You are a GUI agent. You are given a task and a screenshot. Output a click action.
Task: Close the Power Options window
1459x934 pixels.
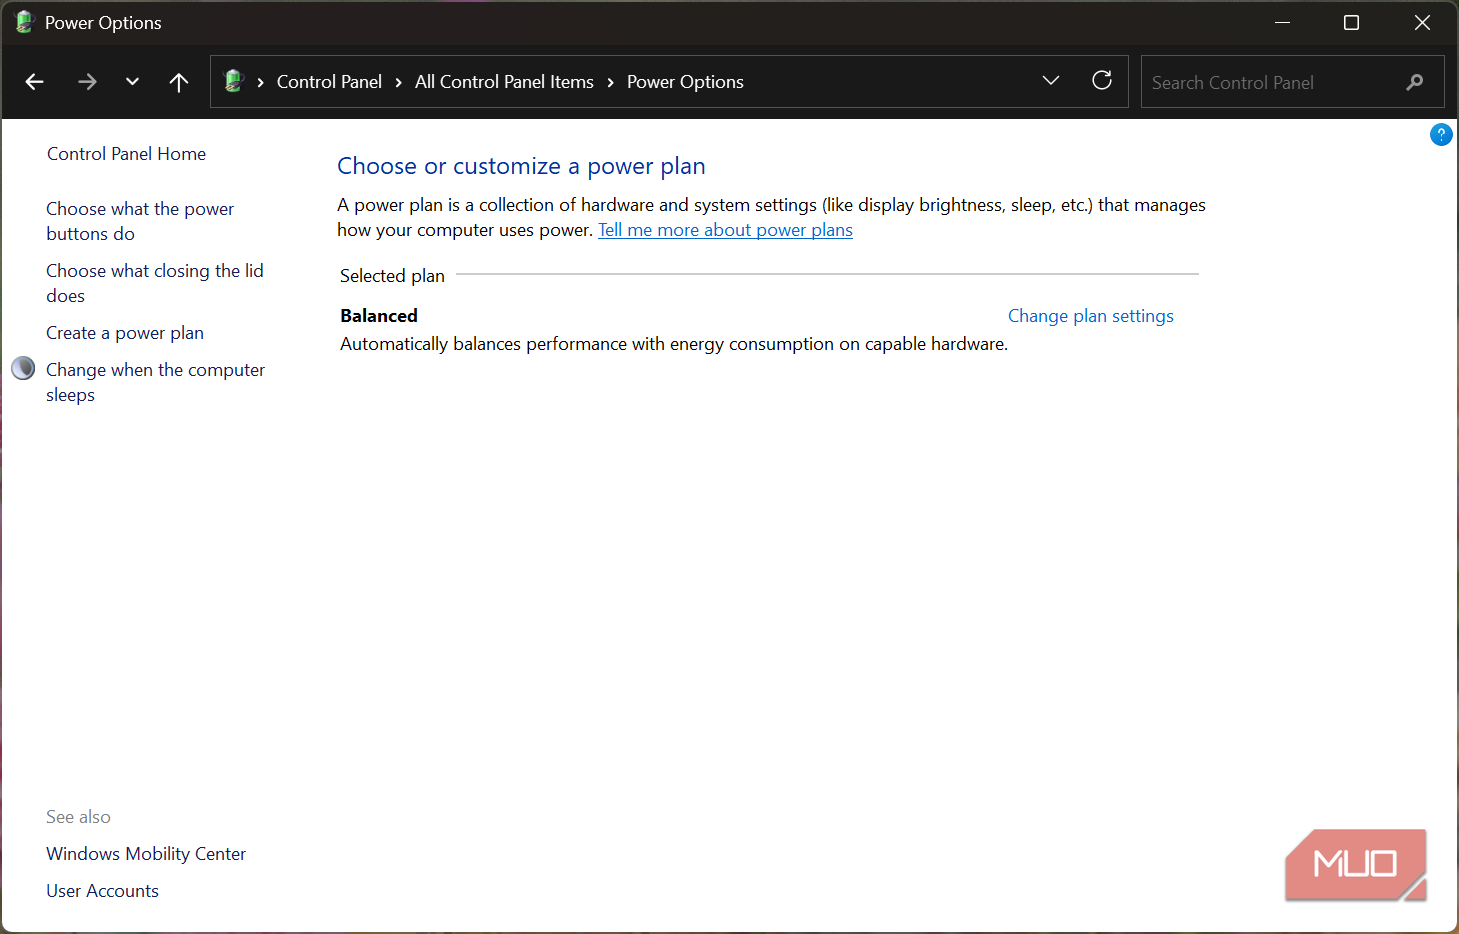click(1422, 22)
